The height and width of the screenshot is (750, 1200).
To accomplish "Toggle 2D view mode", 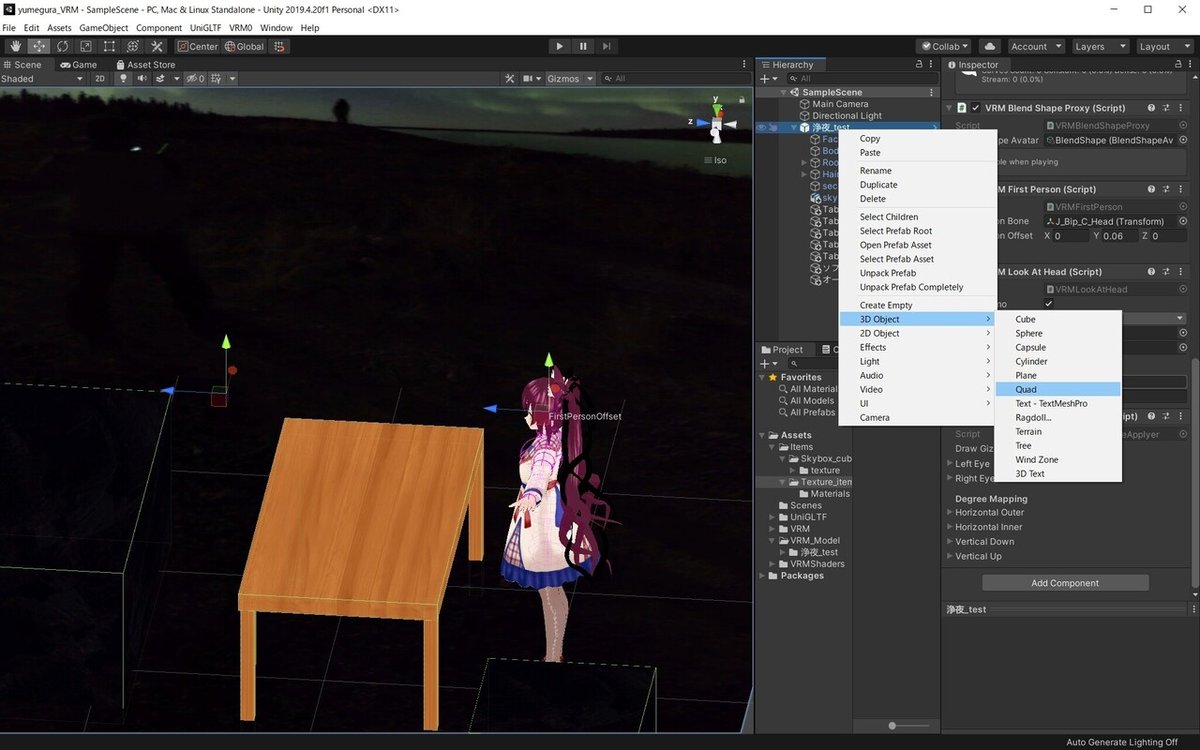I will point(100,78).
